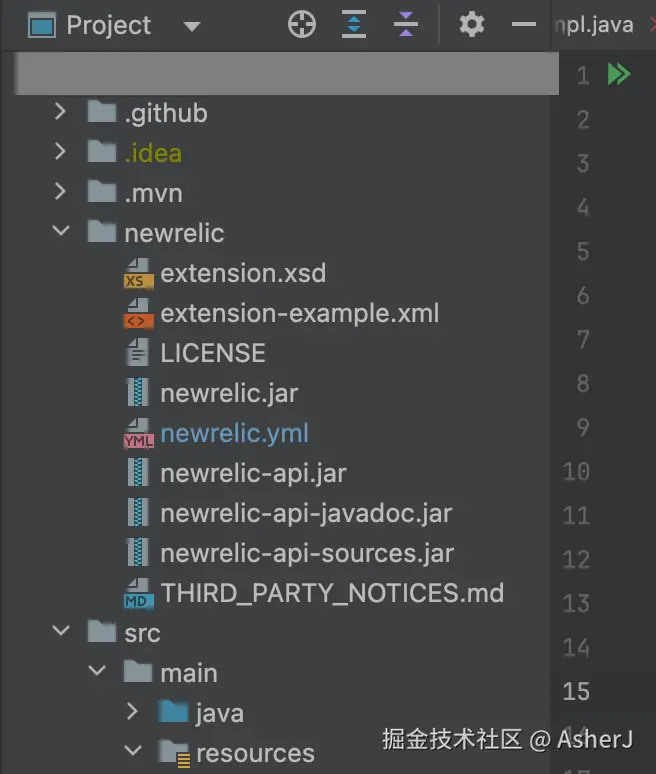Select the newrelic.jar file
Viewport: 656px width, 774px height.
click(229, 394)
